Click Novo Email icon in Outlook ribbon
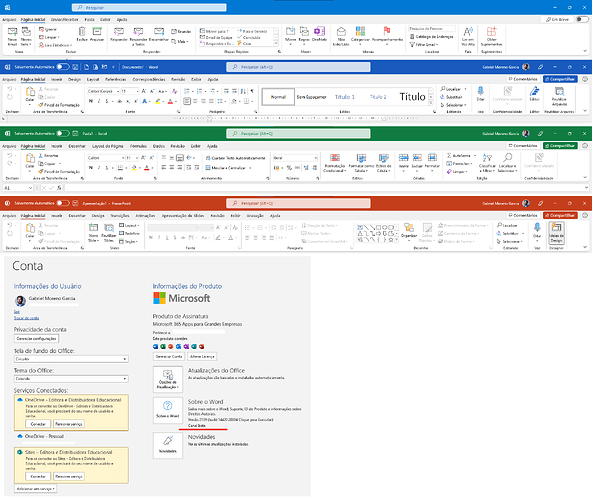The image size is (592, 500). (x=12, y=32)
